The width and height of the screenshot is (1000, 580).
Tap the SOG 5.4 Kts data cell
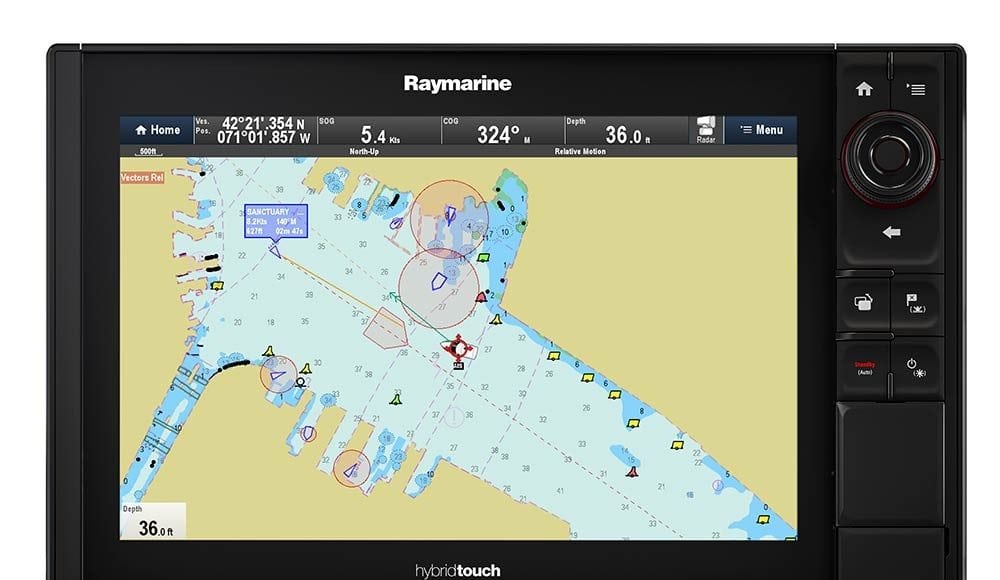379,130
